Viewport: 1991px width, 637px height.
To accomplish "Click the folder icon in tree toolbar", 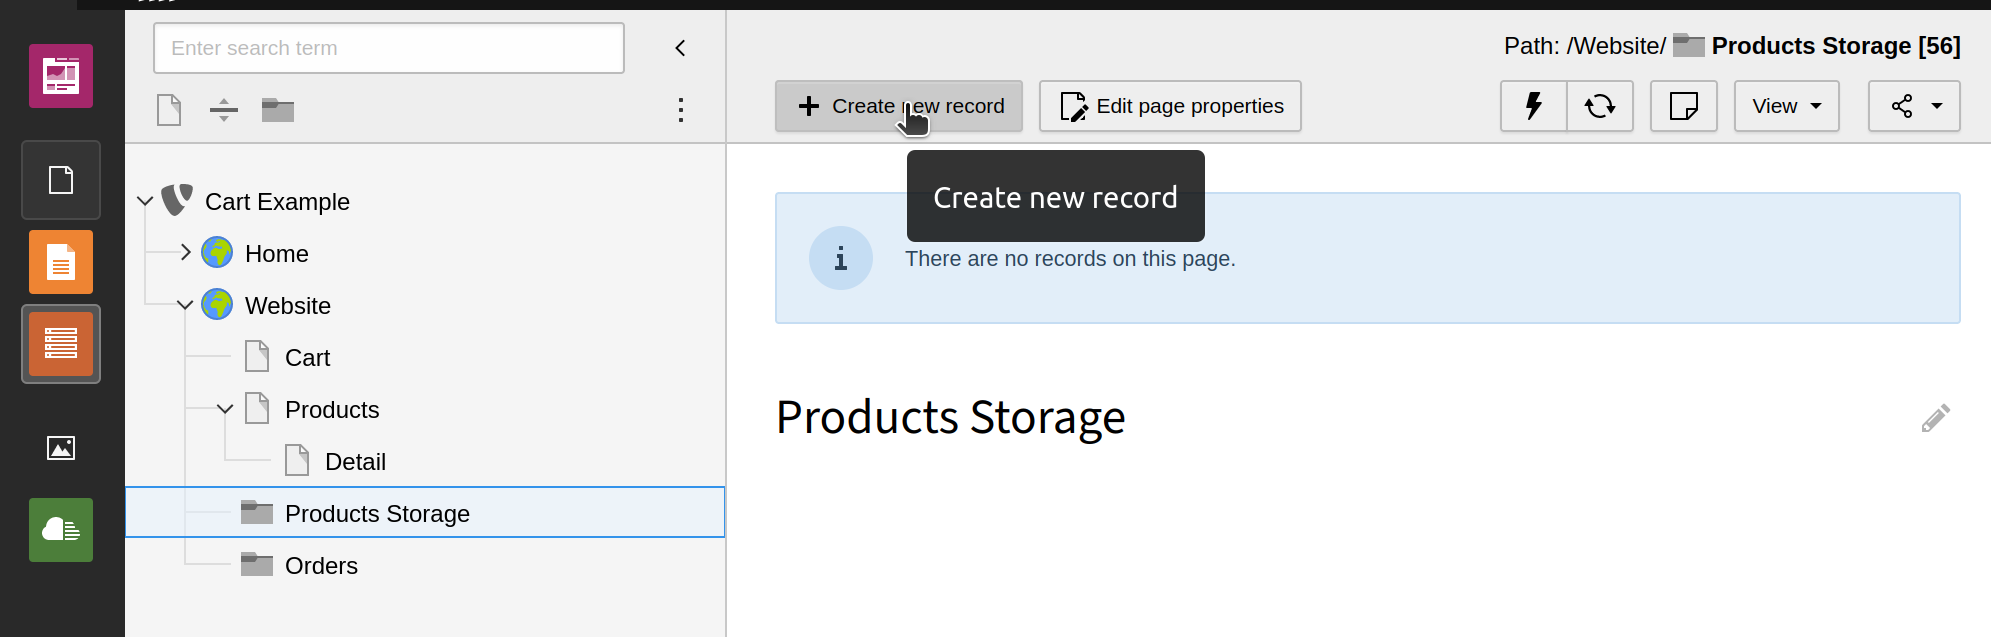I will click(x=277, y=110).
